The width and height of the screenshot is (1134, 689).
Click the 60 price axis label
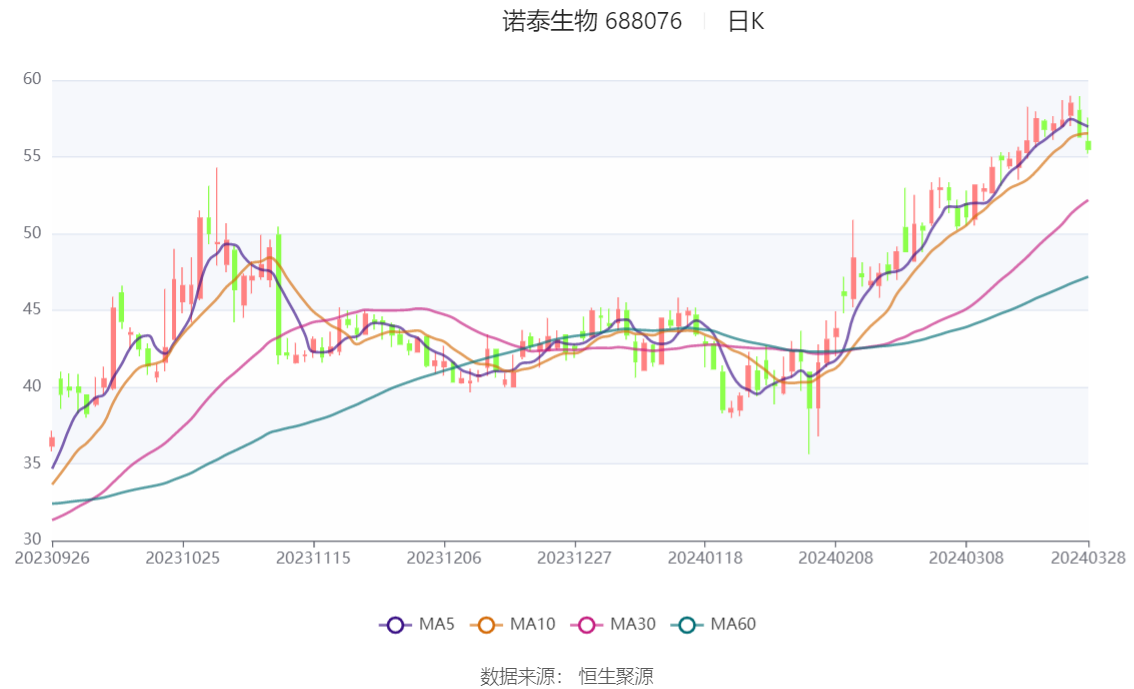coord(32,79)
